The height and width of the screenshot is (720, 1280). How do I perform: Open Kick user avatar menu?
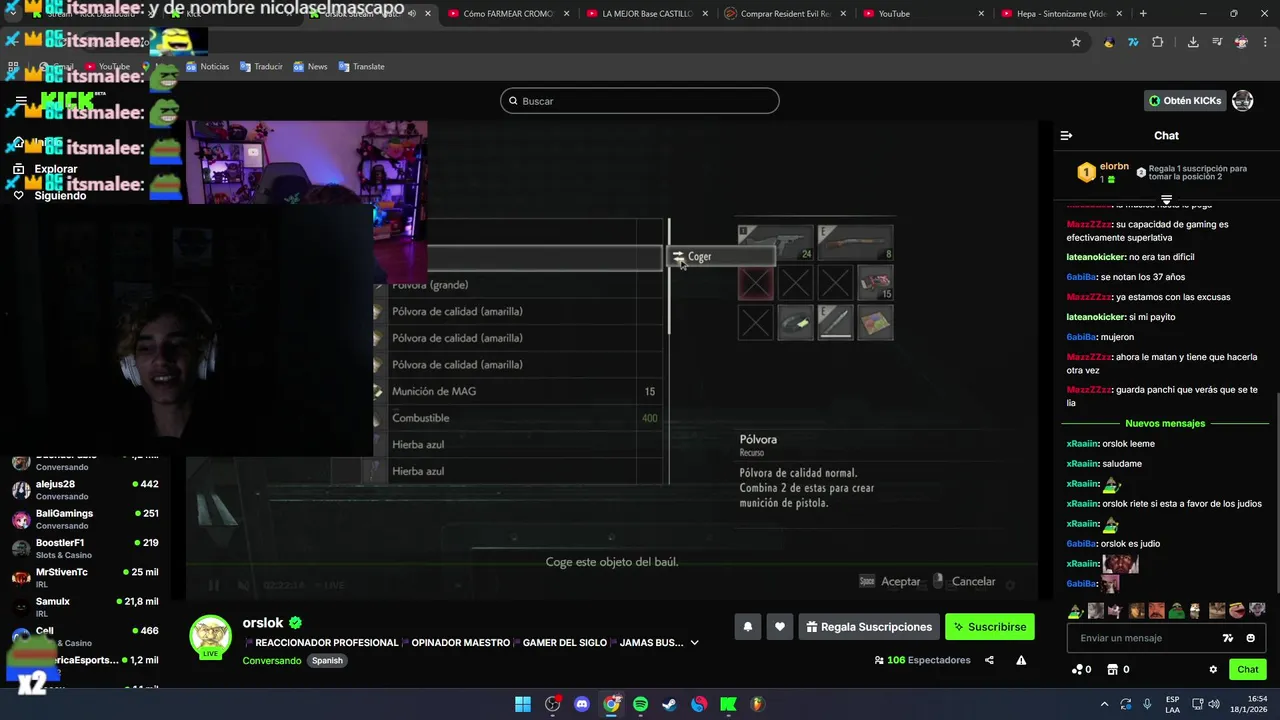[1243, 101]
